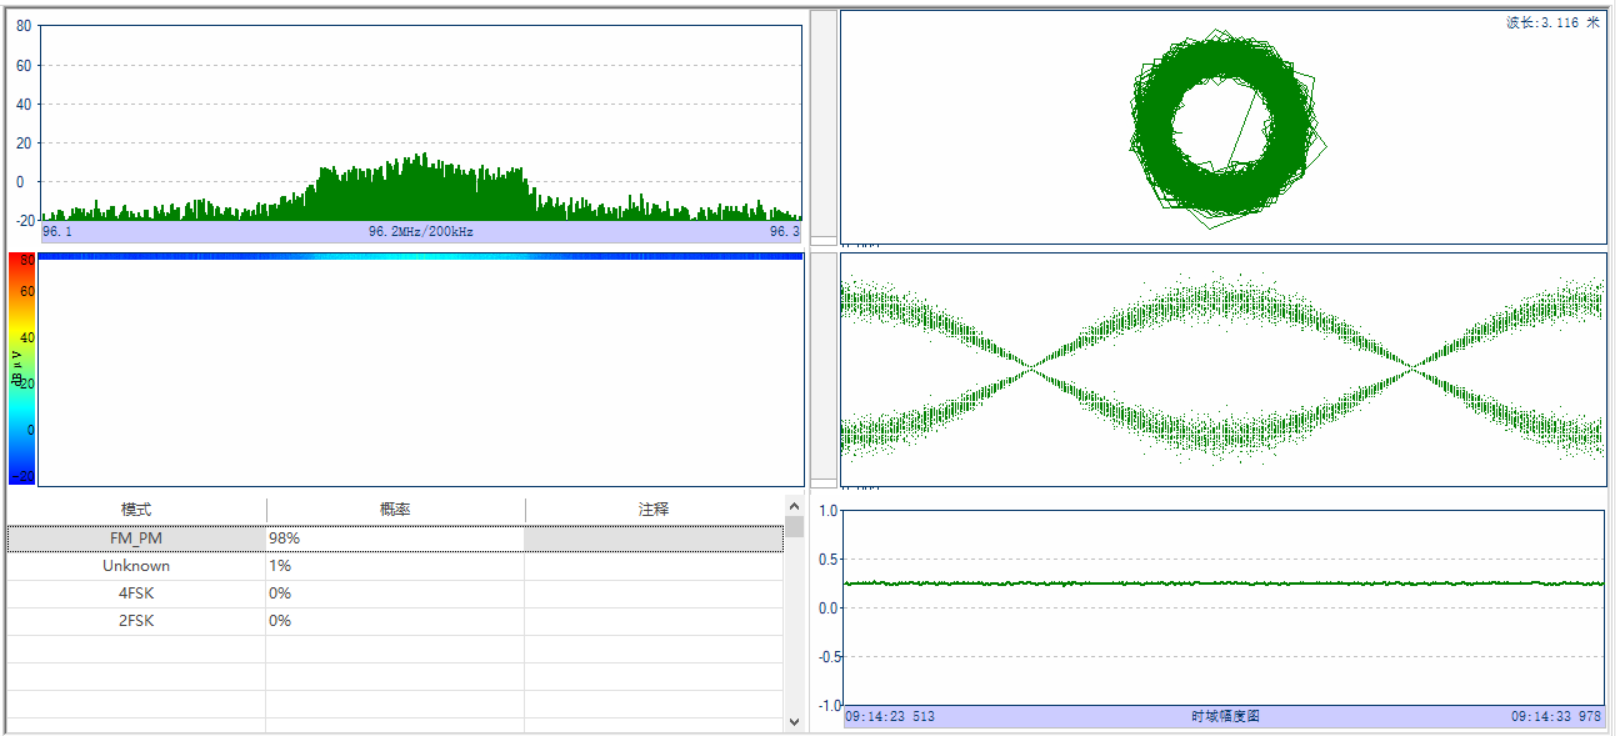Click the 09:14:23 start timestamp

[889, 717]
